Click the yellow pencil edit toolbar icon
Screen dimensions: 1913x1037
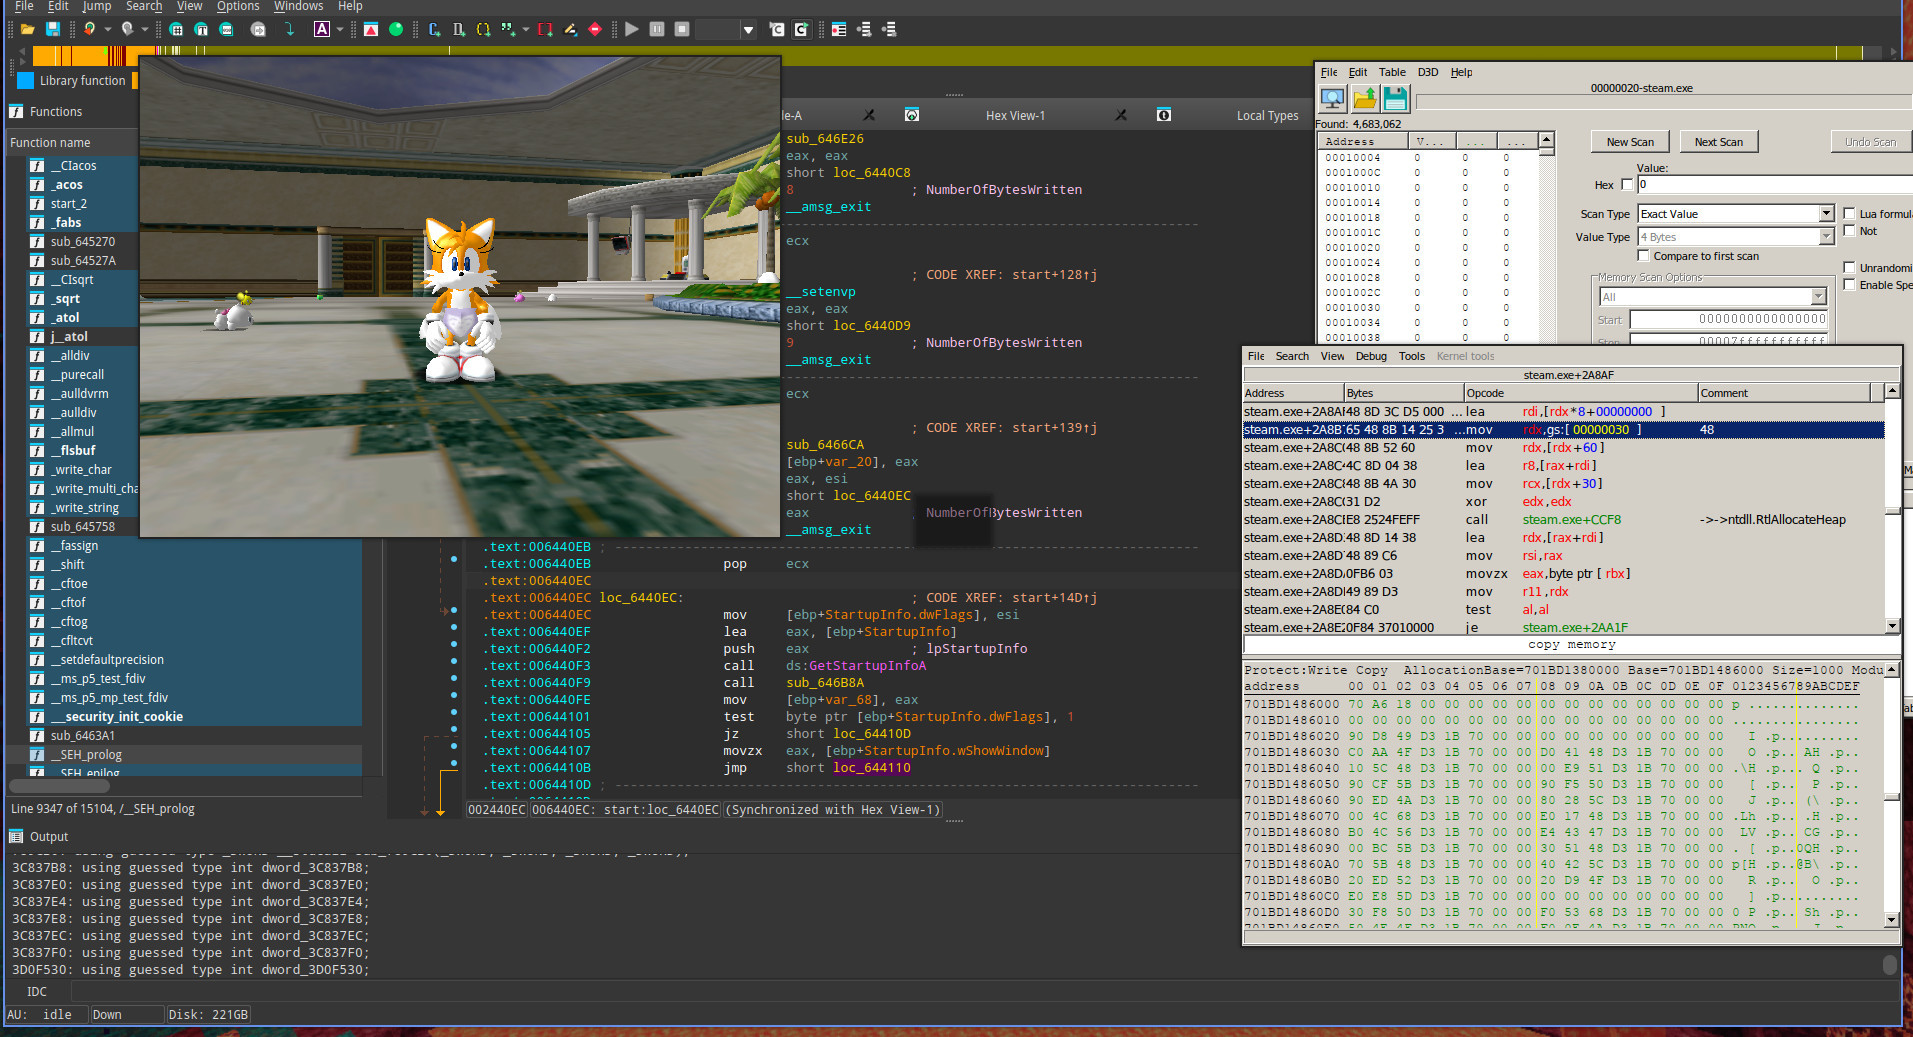(570, 29)
